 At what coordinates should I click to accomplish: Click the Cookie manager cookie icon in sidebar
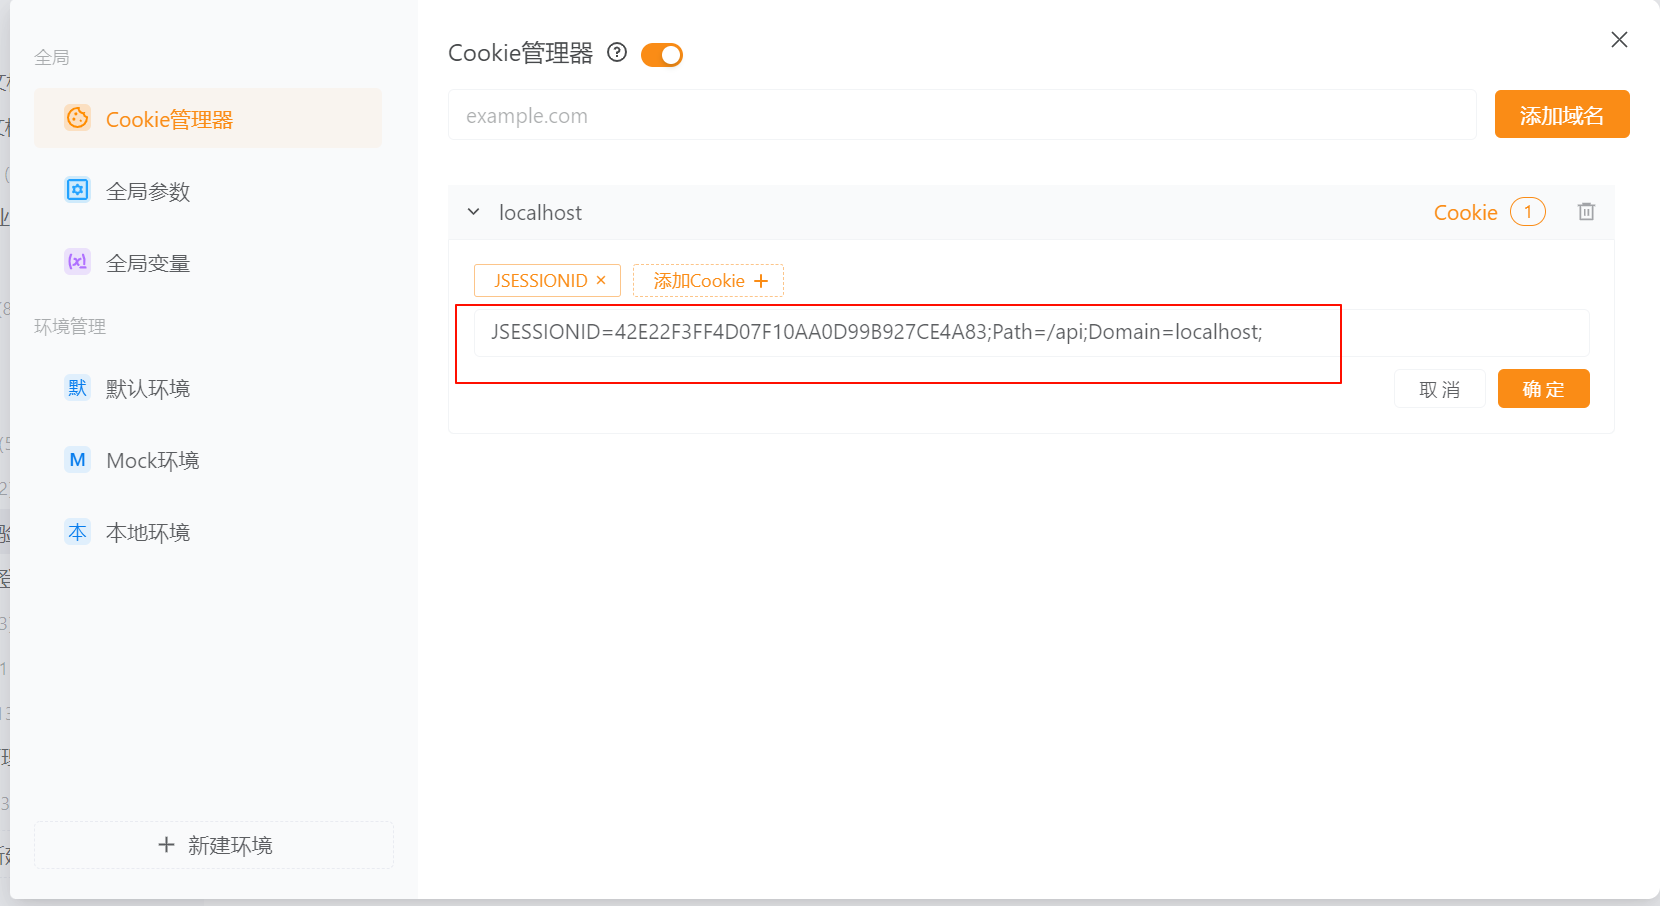point(77,118)
